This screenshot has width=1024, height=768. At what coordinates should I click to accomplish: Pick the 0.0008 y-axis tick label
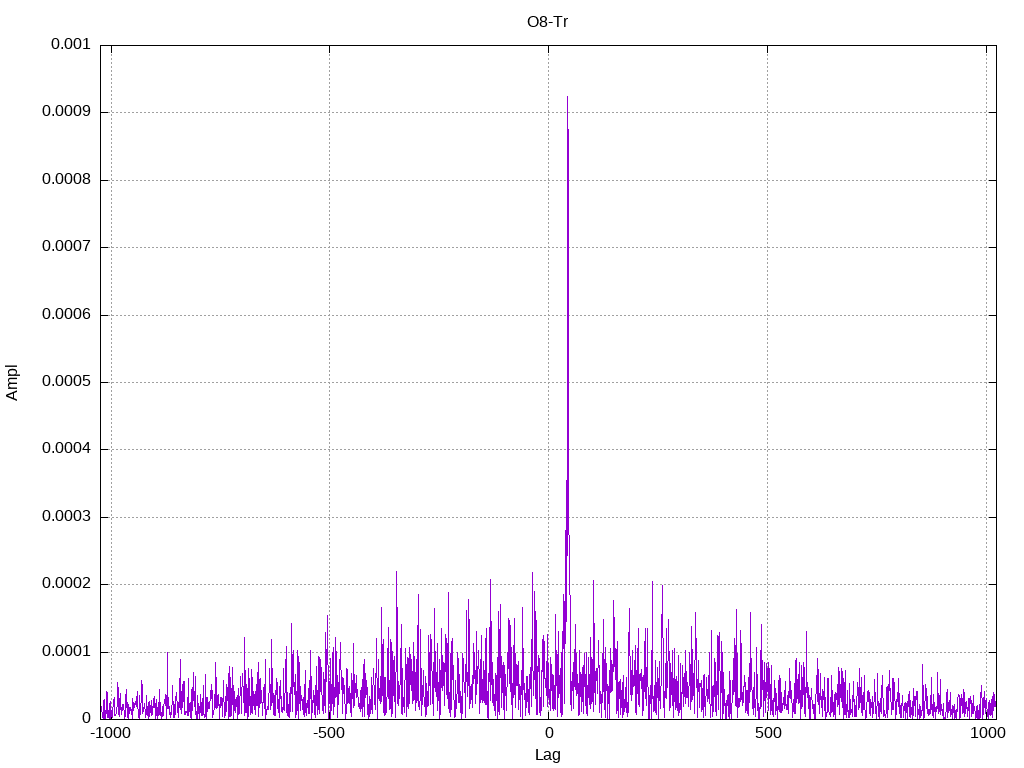coord(66,180)
